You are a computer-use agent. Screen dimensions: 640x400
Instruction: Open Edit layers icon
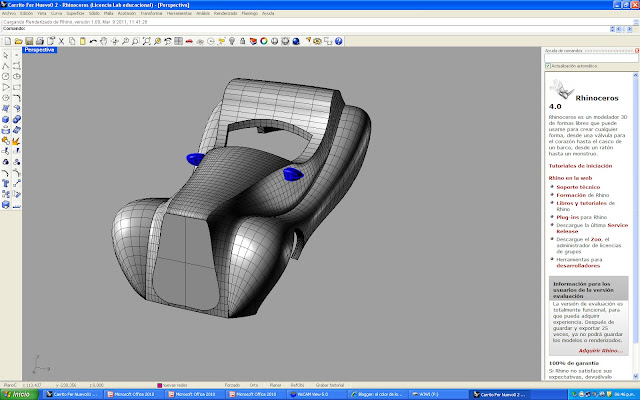[253, 41]
